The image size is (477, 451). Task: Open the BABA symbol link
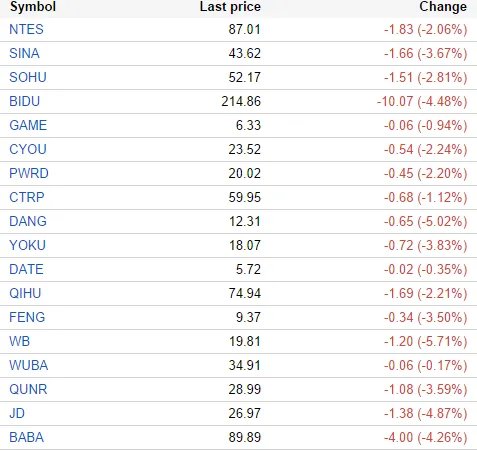tap(27, 437)
